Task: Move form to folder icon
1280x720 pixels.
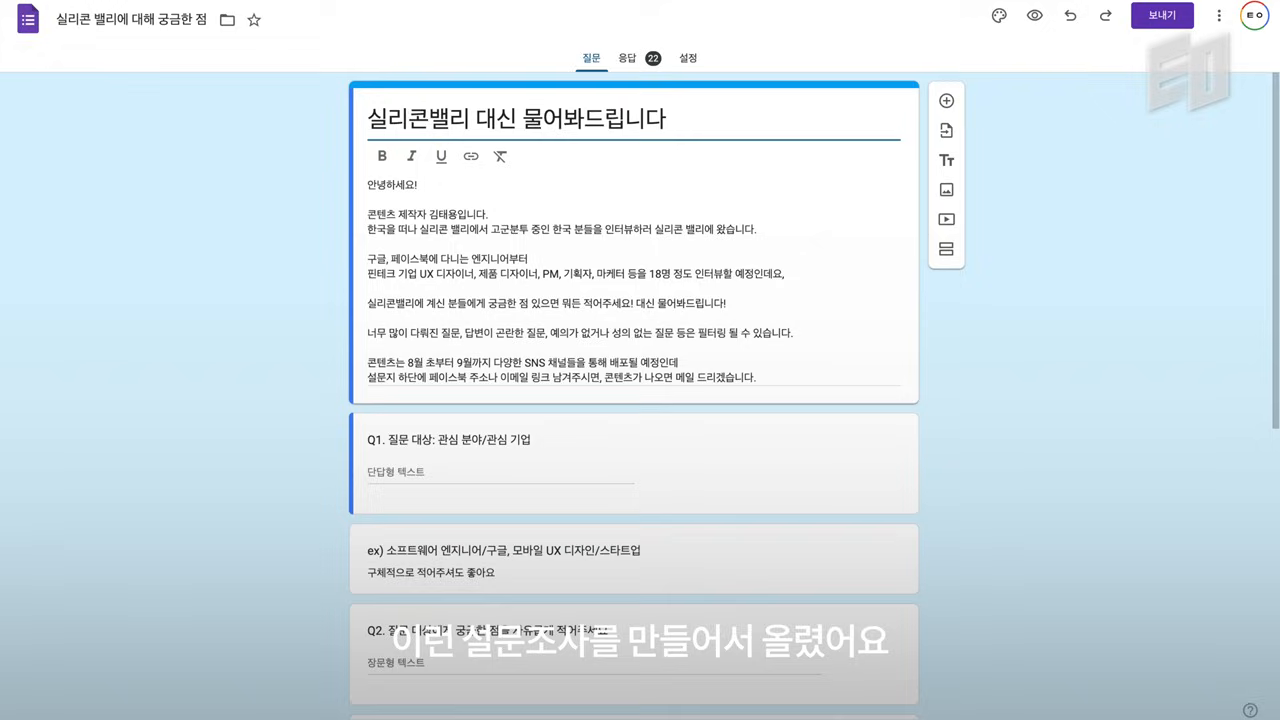Action: pyautogui.click(x=227, y=20)
